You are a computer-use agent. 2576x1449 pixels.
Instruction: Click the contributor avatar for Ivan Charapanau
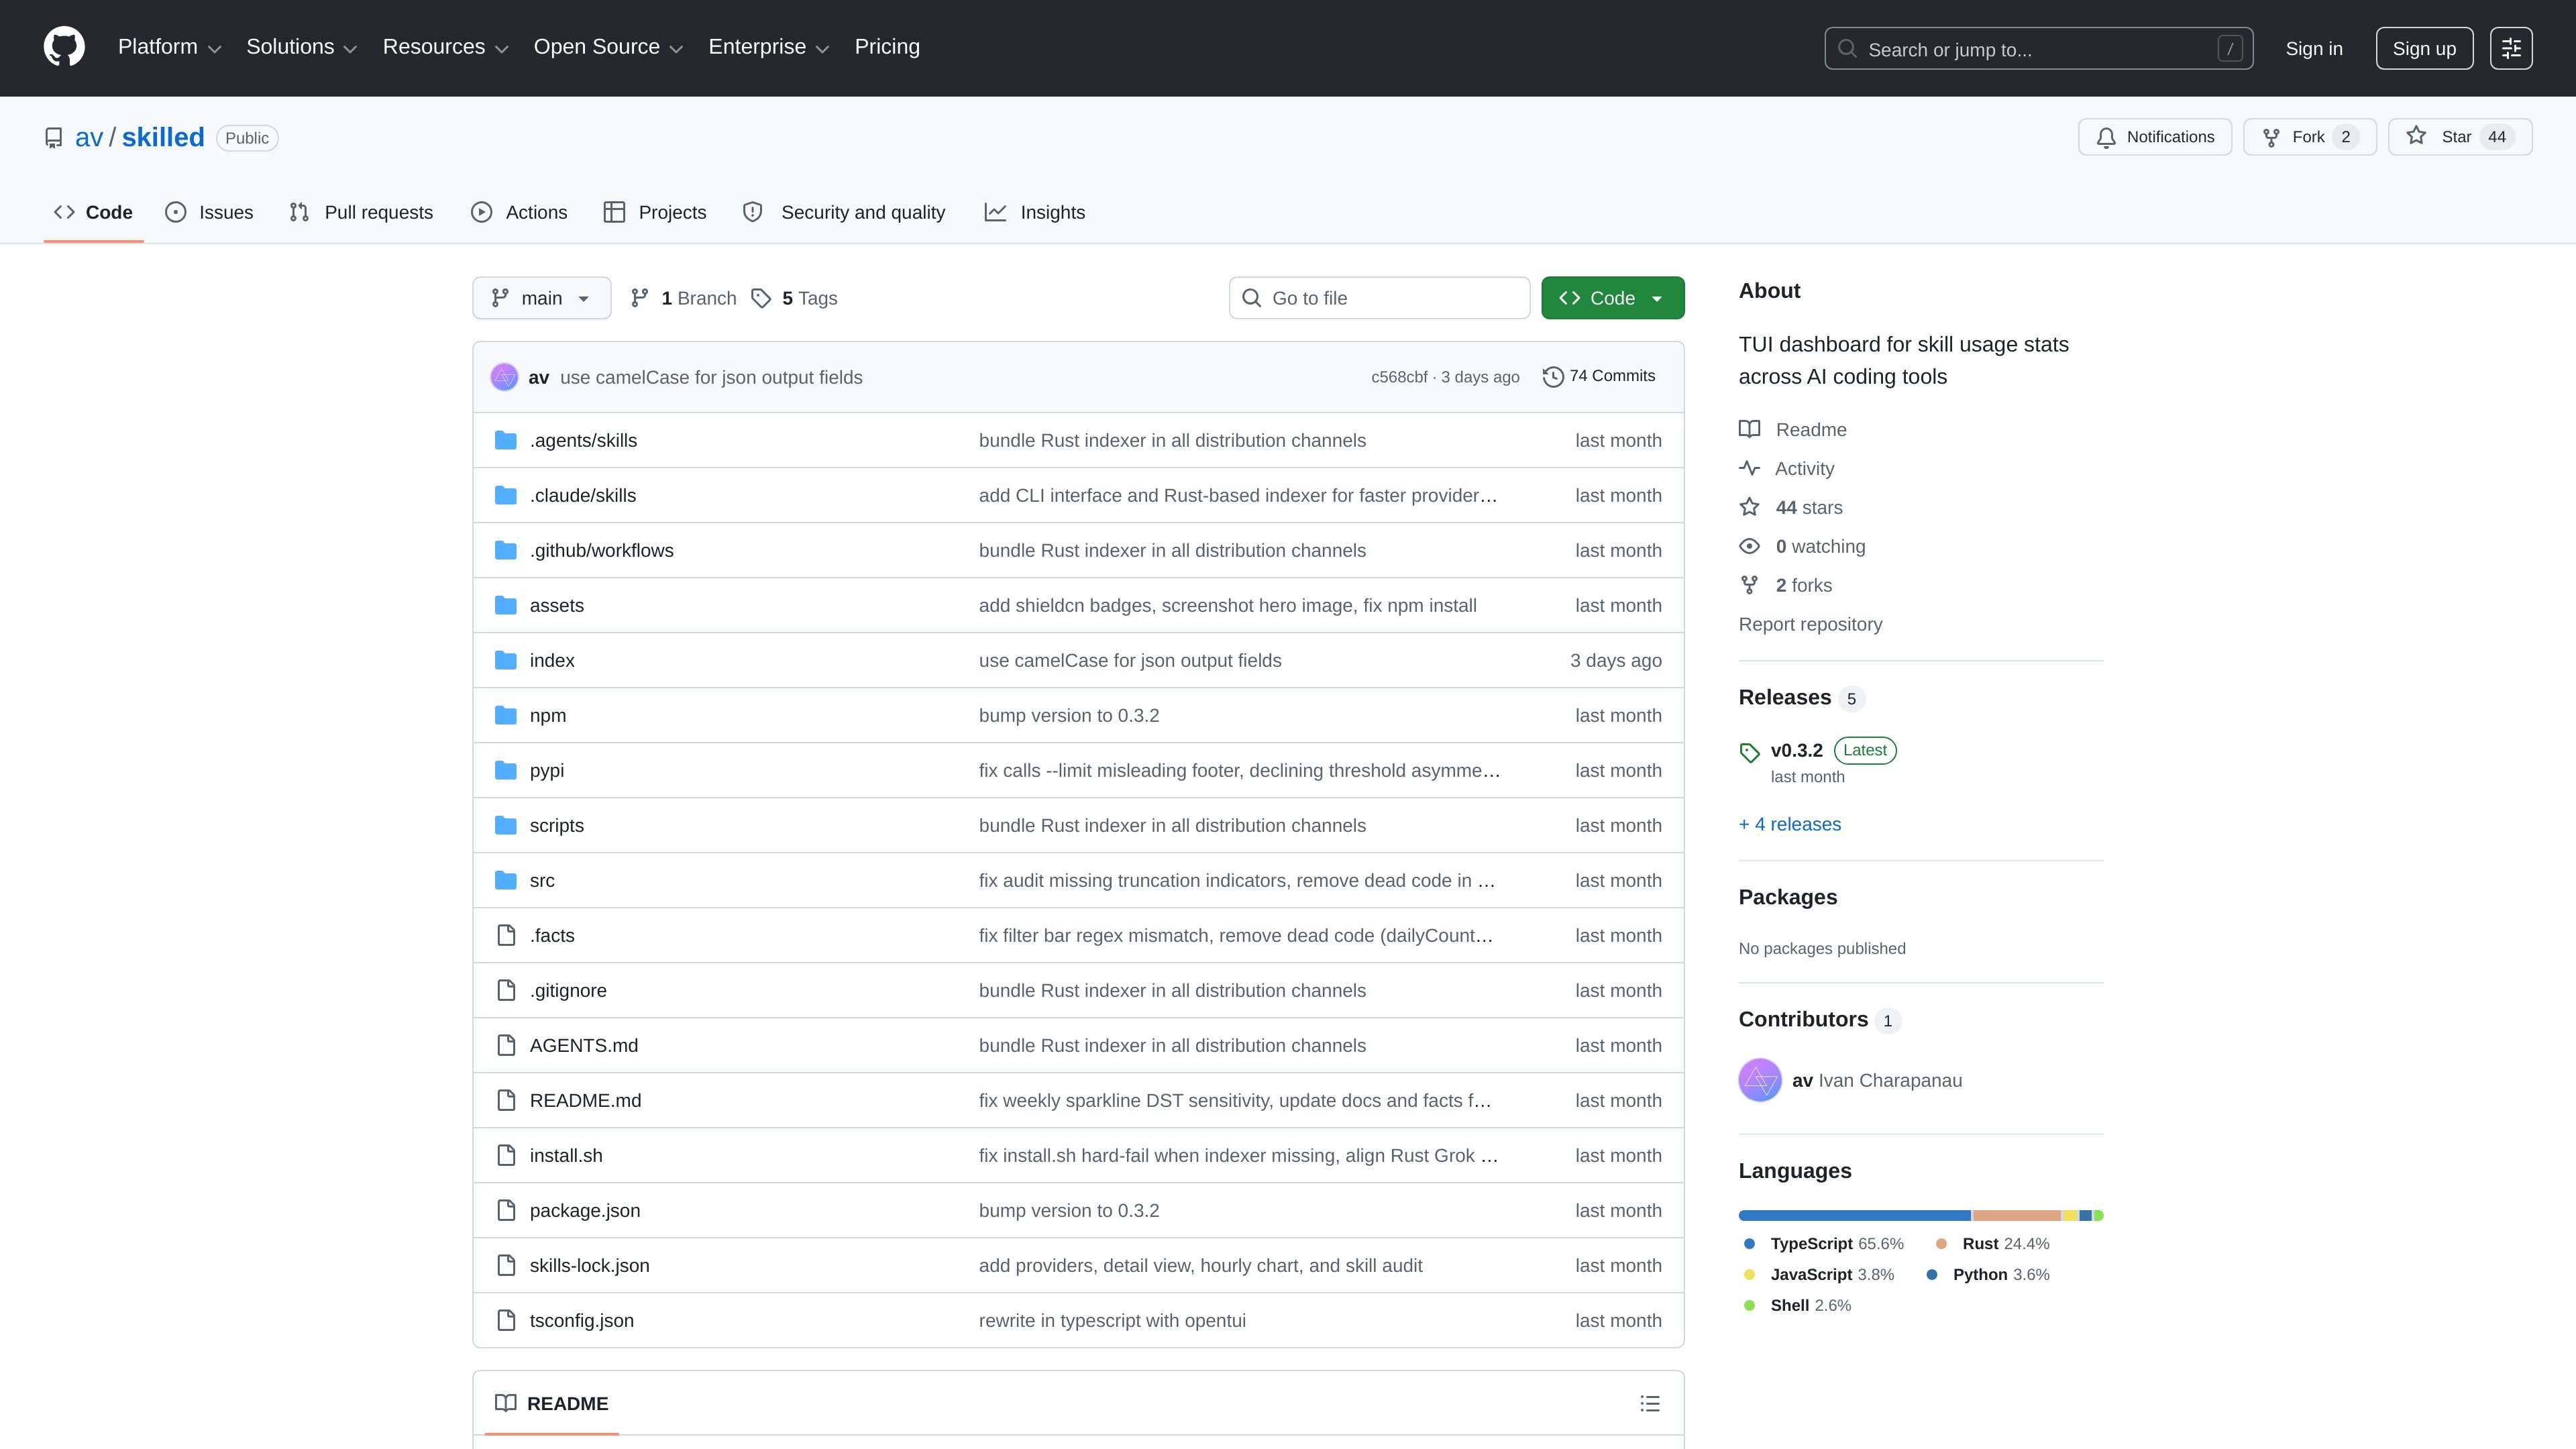[x=1760, y=1080]
